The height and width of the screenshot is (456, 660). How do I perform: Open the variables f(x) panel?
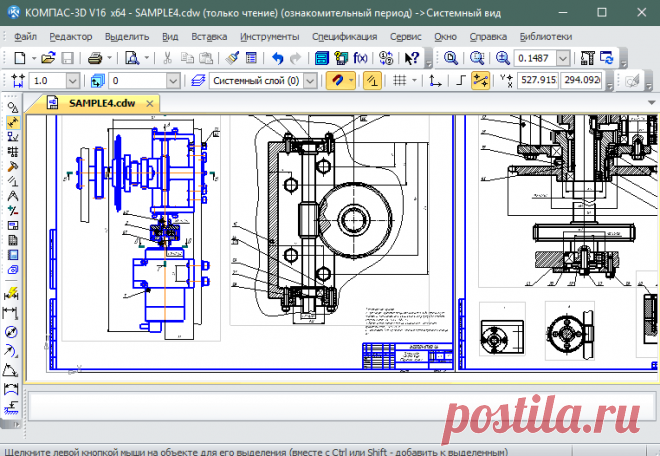360,58
